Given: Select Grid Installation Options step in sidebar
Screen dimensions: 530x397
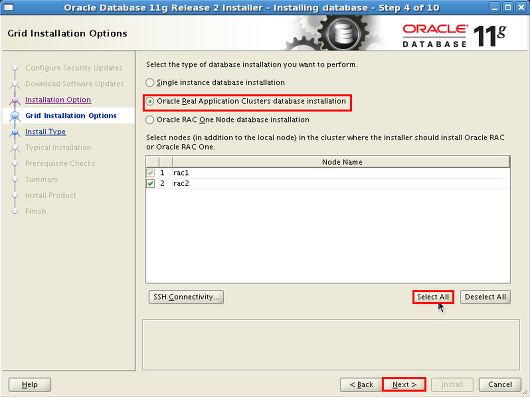Looking at the screenshot, I should [x=71, y=116].
